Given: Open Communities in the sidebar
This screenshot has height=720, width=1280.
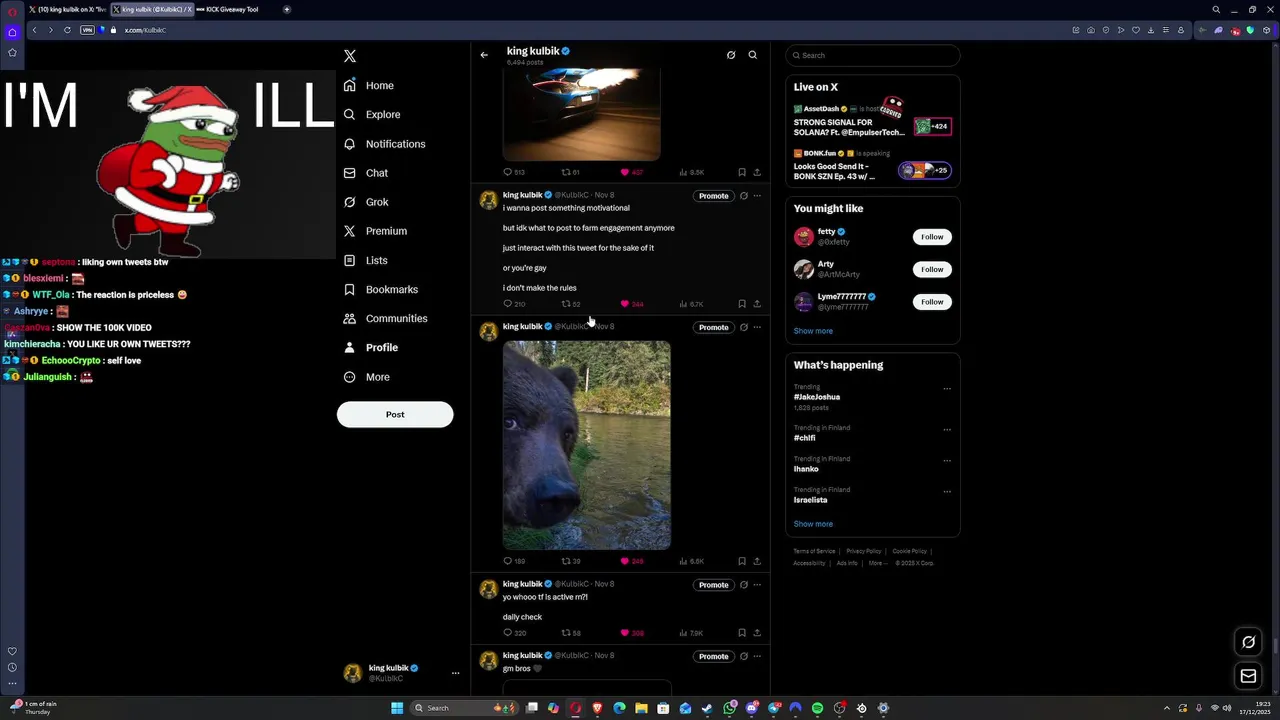Looking at the screenshot, I should coord(385,319).
